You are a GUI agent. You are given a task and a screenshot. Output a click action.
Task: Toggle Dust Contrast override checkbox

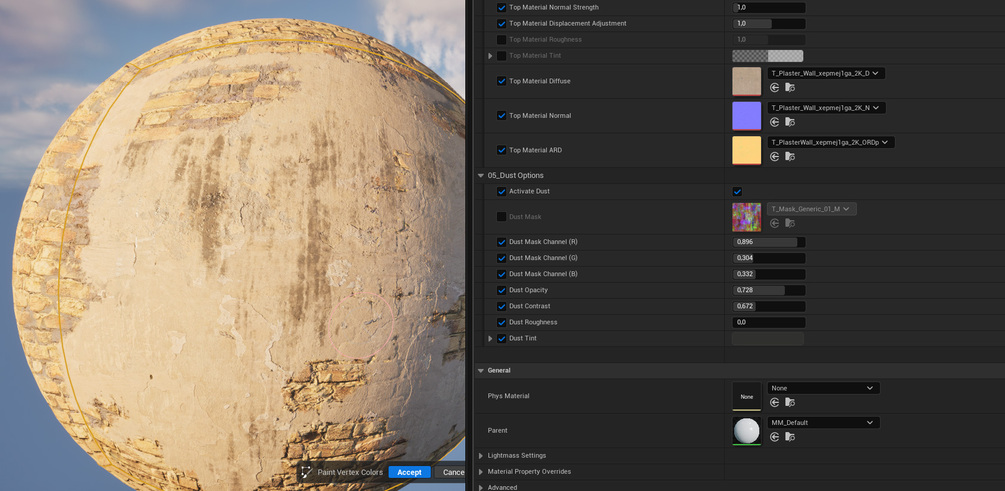[501, 306]
